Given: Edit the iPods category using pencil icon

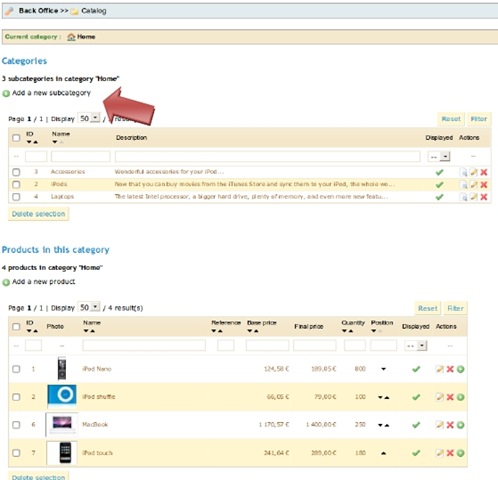Looking at the screenshot, I should click(x=474, y=184).
